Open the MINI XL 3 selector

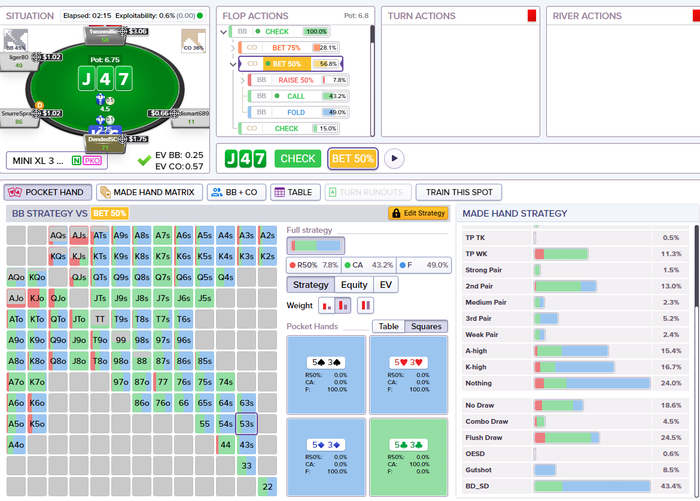click(x=57, y=161)
